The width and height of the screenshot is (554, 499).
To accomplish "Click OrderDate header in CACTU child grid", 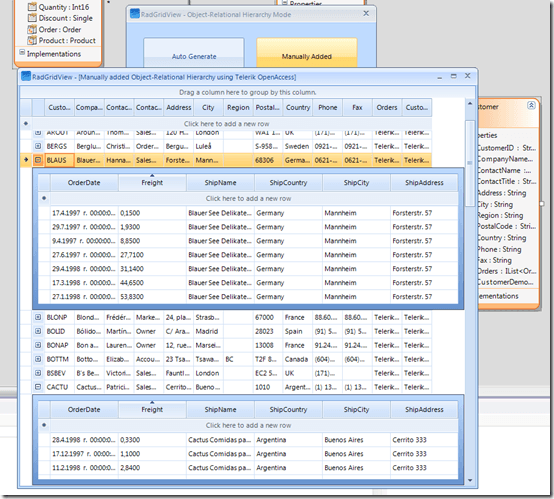I will 84,410.
